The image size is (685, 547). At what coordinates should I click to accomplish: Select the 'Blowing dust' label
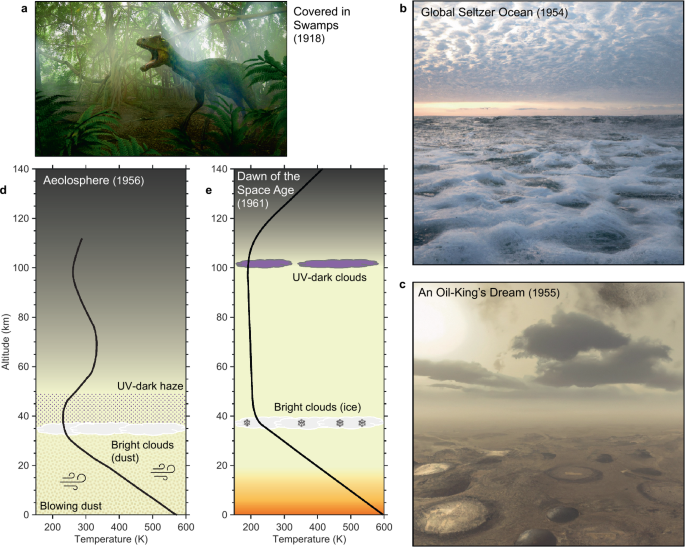pos(71,506)
